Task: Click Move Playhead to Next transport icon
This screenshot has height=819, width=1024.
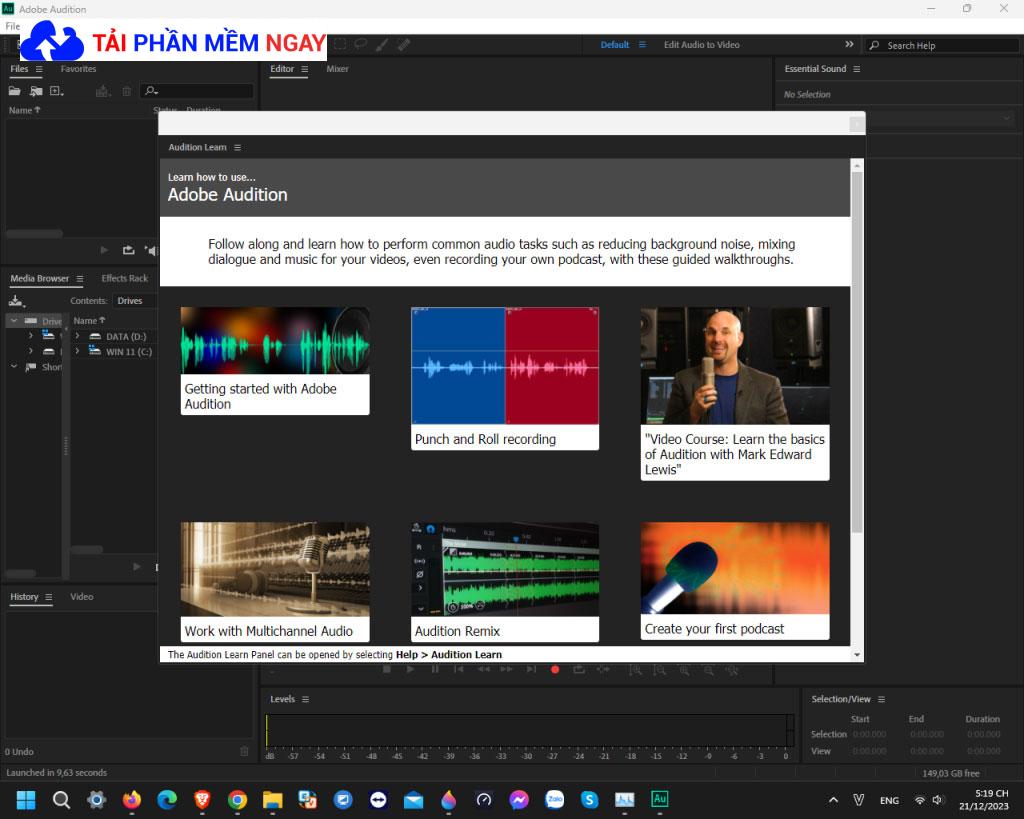Action: [531, 669]
